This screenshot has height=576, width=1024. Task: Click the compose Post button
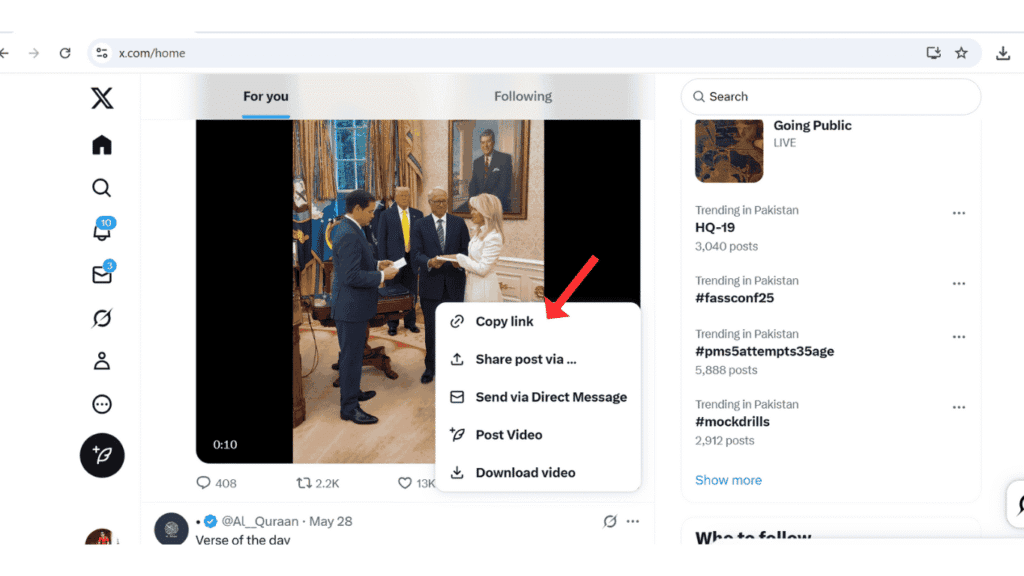pos(102,455)
